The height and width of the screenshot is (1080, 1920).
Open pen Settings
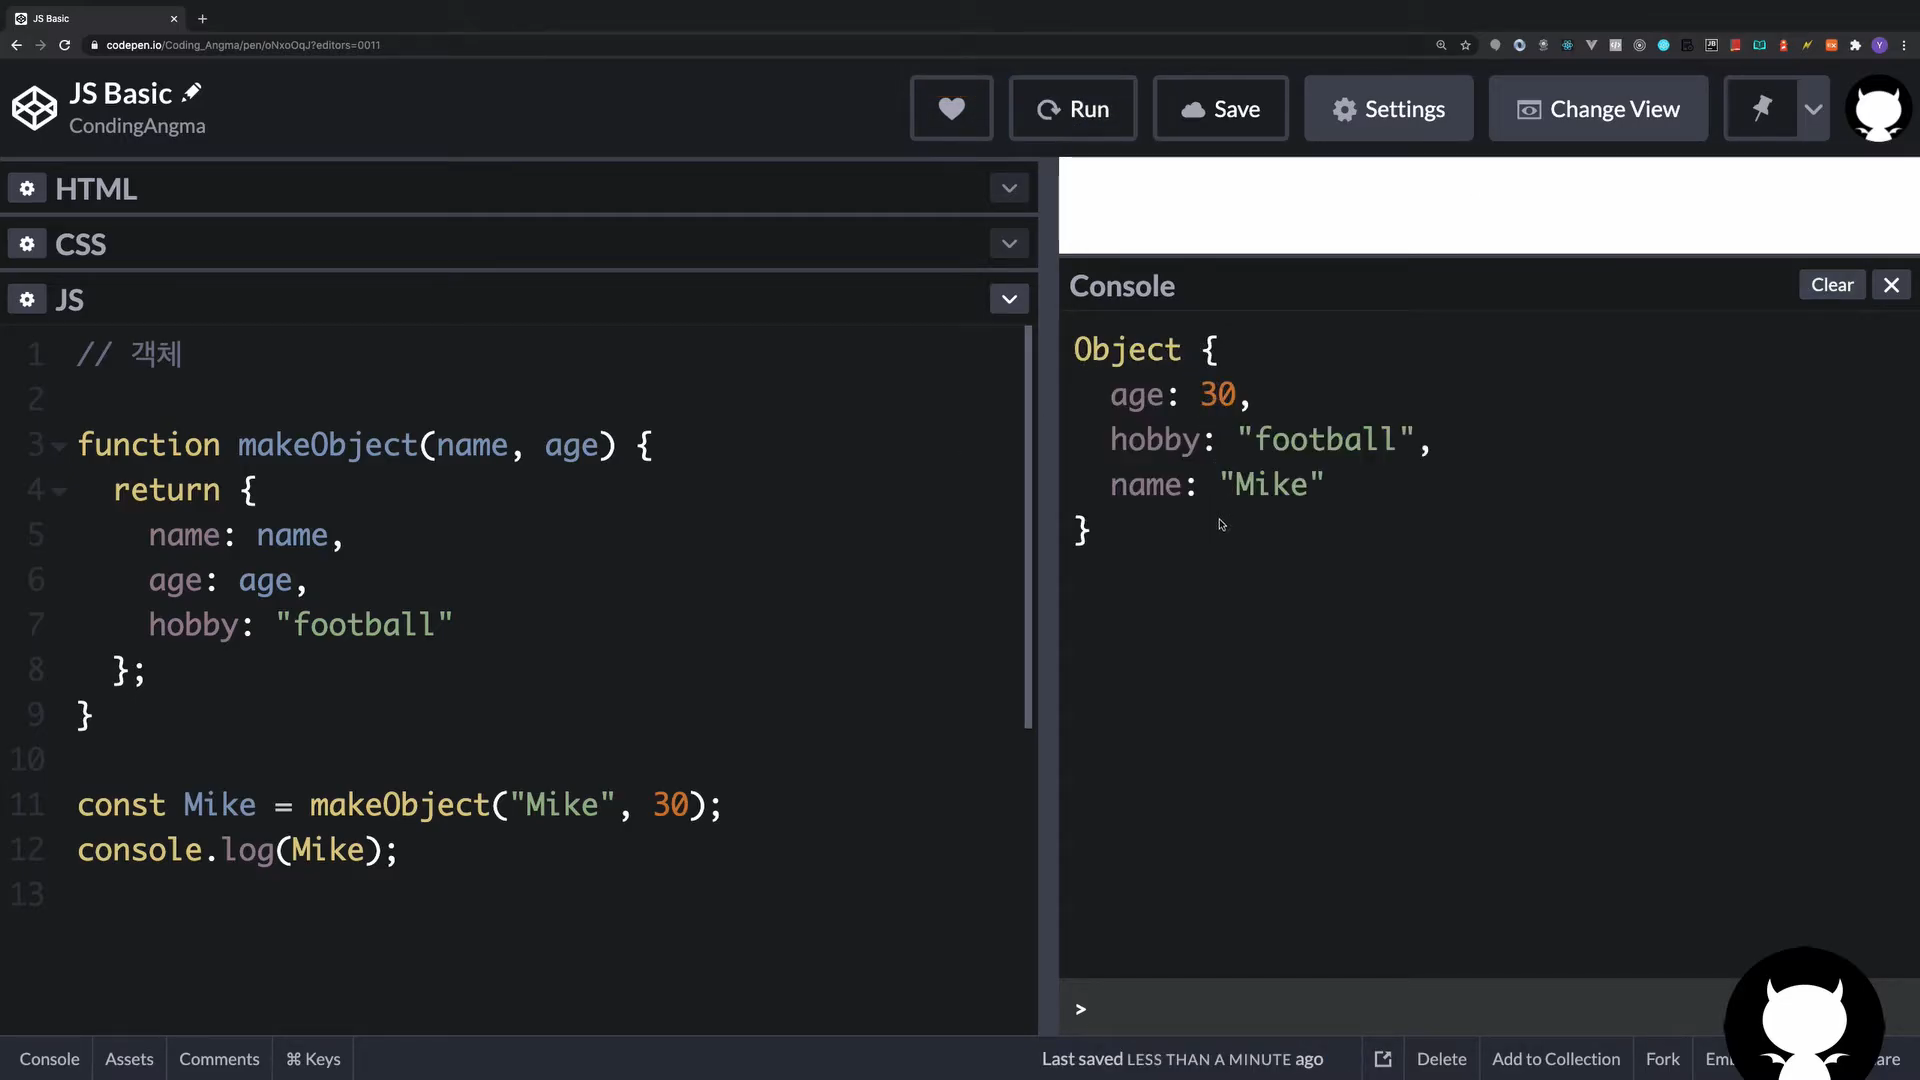pos(1389,108)
